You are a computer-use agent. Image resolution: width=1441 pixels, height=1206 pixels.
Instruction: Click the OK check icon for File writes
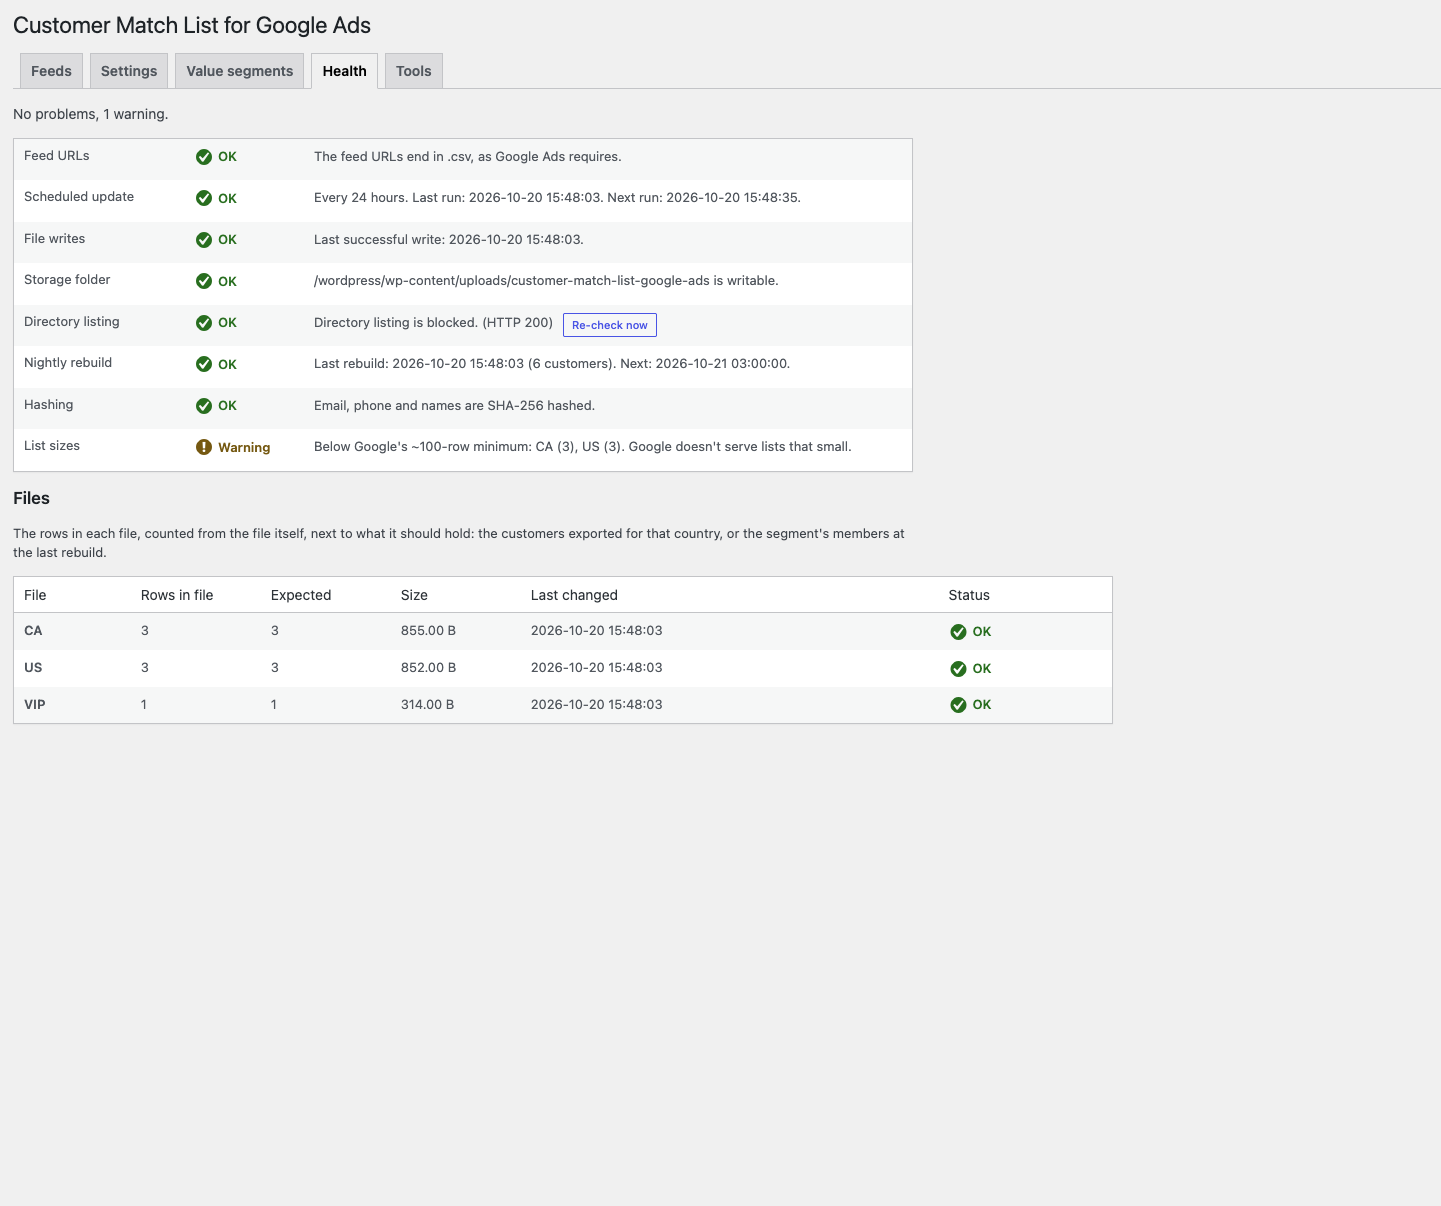(204, 240)
